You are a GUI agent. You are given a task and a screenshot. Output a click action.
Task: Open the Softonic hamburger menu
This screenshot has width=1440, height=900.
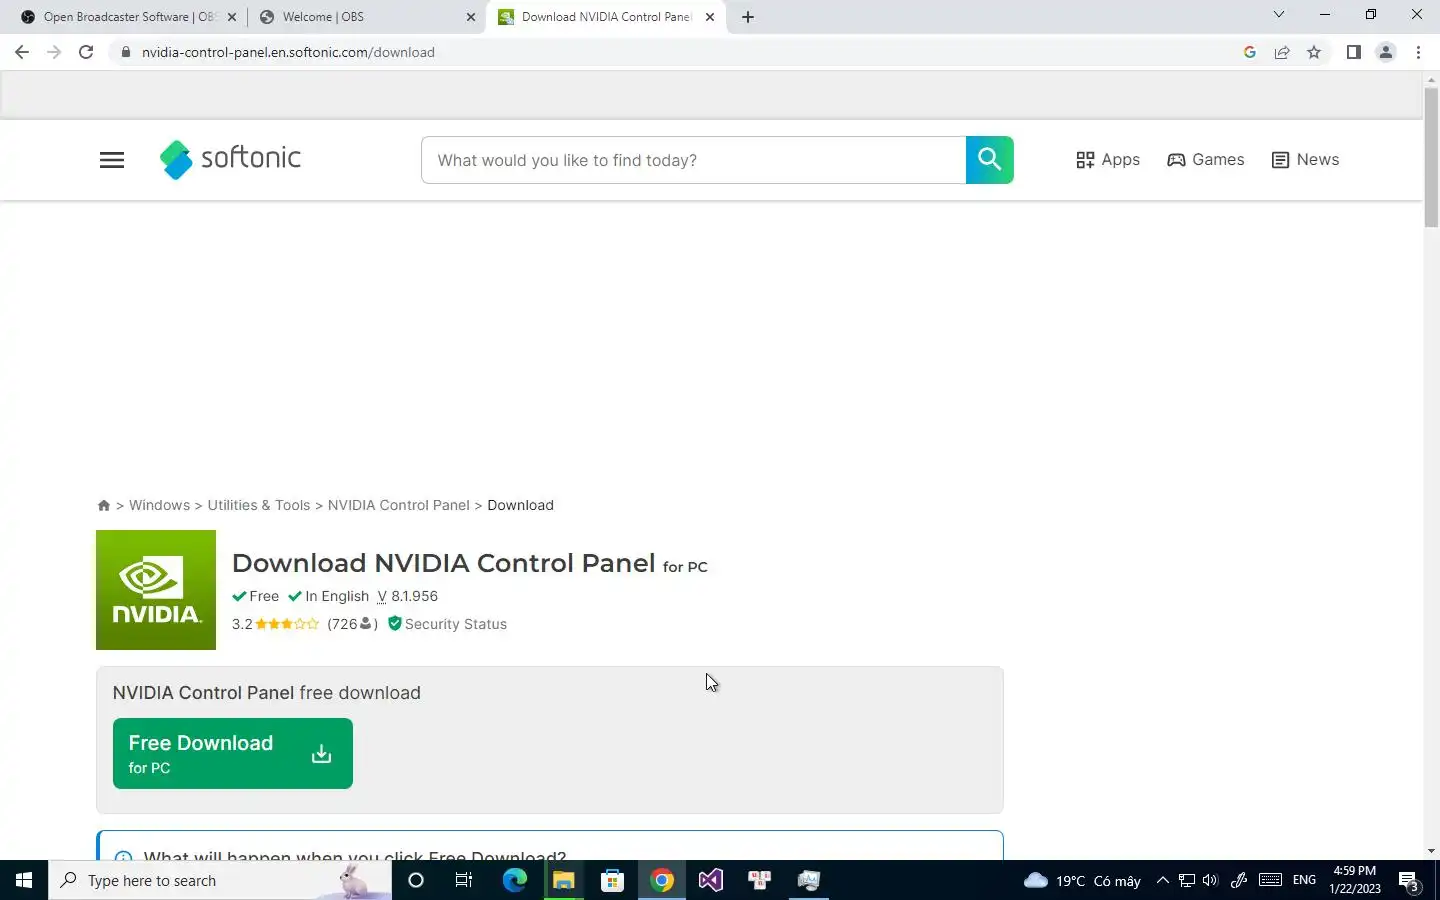(112, 160)
